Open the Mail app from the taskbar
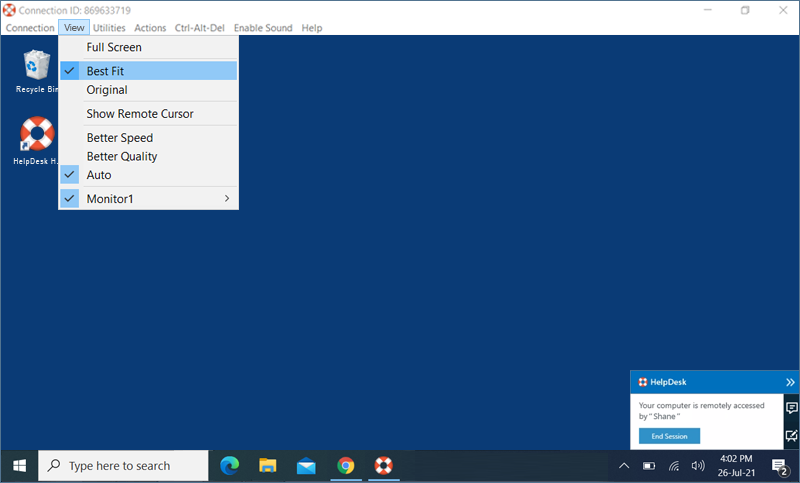The height and width of the screenshot is (483, 800). point(306,466)
